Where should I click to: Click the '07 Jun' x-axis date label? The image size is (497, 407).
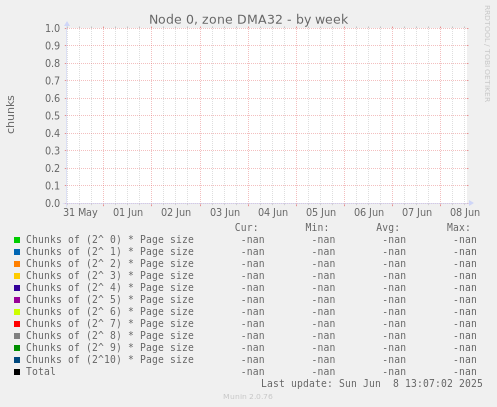point(417,213)
